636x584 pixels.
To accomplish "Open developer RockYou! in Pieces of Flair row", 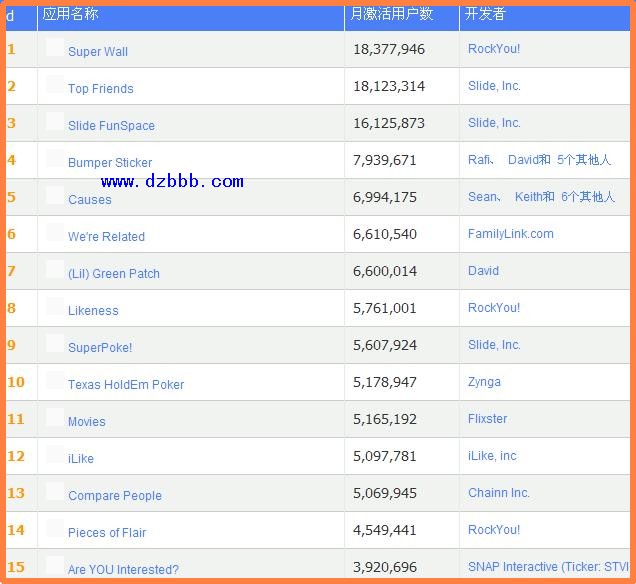I will (494, 530).
